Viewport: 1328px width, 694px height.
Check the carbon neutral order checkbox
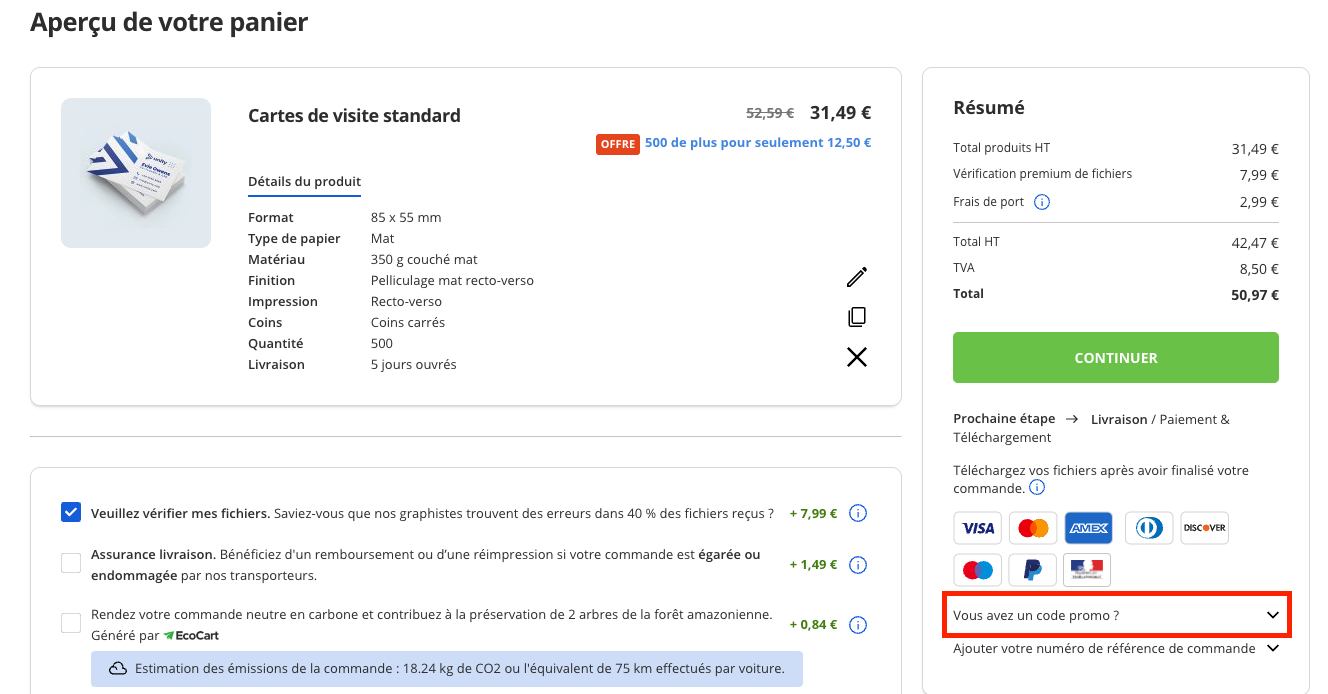(x=71, y=624)
